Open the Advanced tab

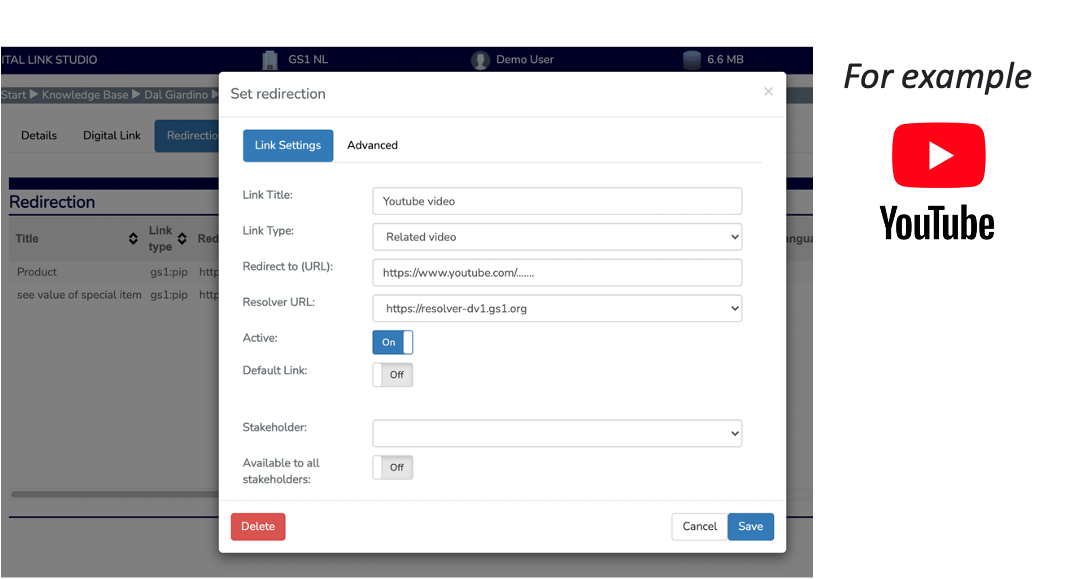(373, 145)
